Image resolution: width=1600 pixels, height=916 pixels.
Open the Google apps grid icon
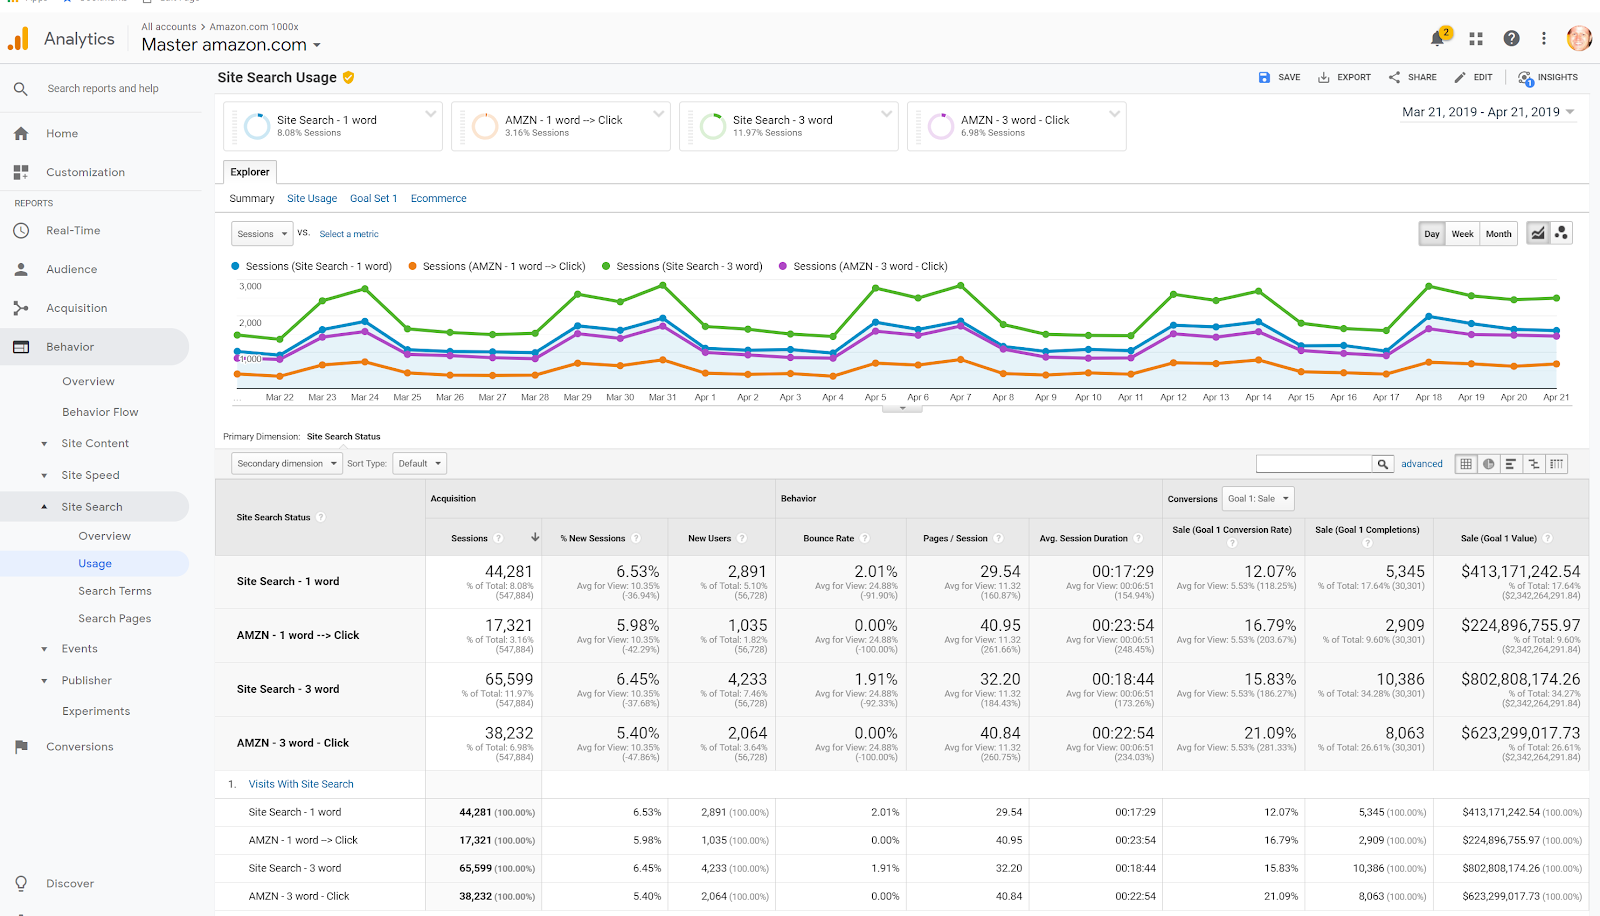tap(1476, 38)
